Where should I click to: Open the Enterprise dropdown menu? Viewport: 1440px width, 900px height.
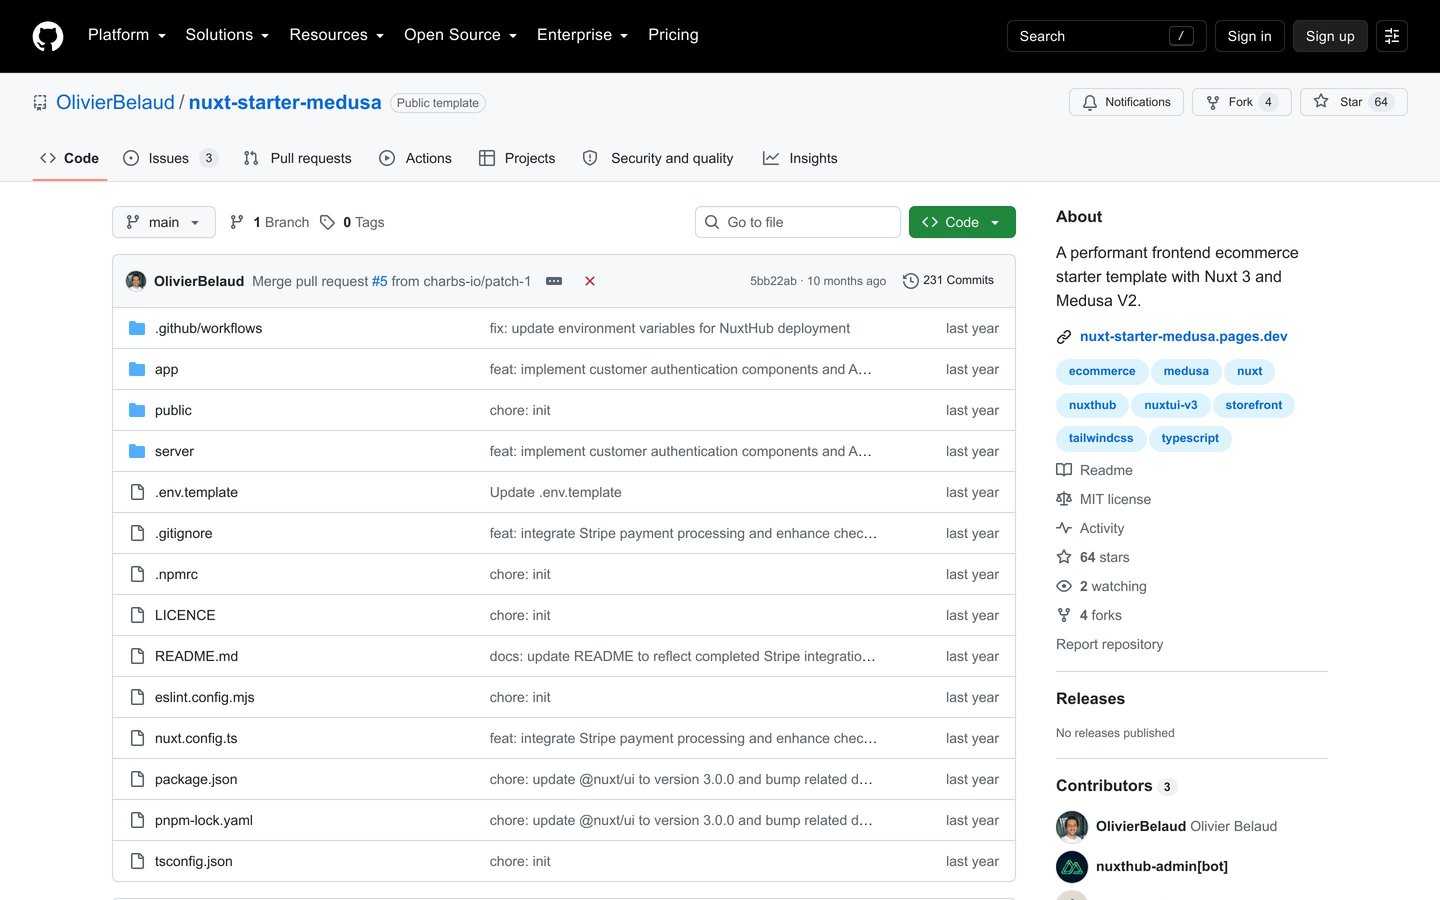[x=583, y=35]
